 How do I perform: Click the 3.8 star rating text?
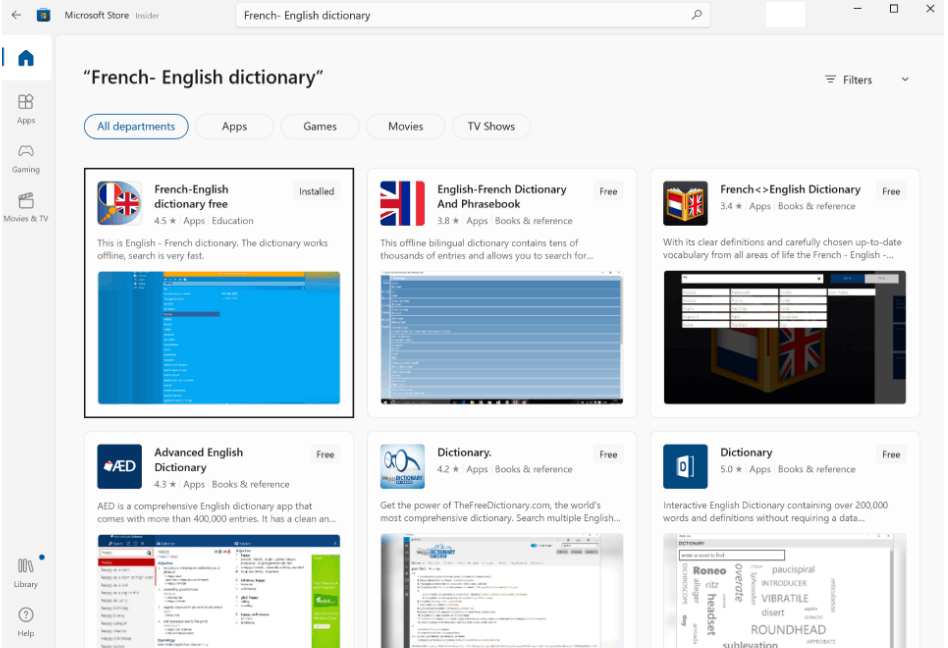pyautogui.click(x=448, y=221)
